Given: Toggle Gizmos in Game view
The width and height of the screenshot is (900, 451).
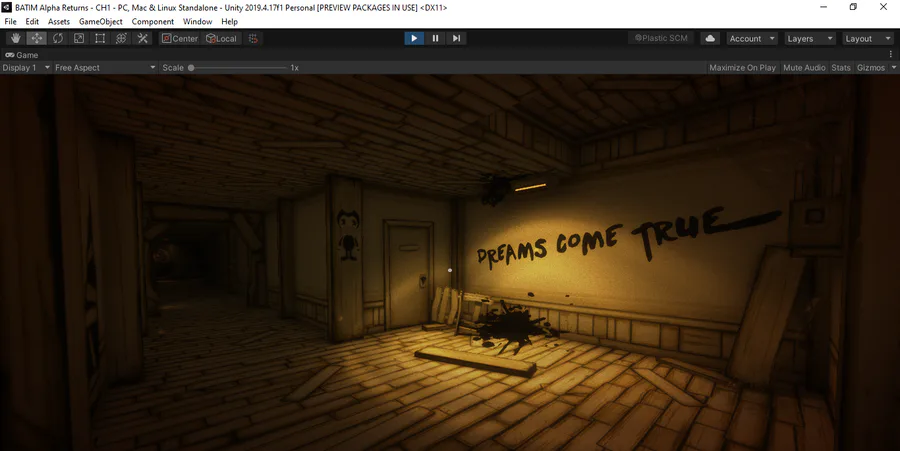Looking at the screenshot, I should point(871,68).
